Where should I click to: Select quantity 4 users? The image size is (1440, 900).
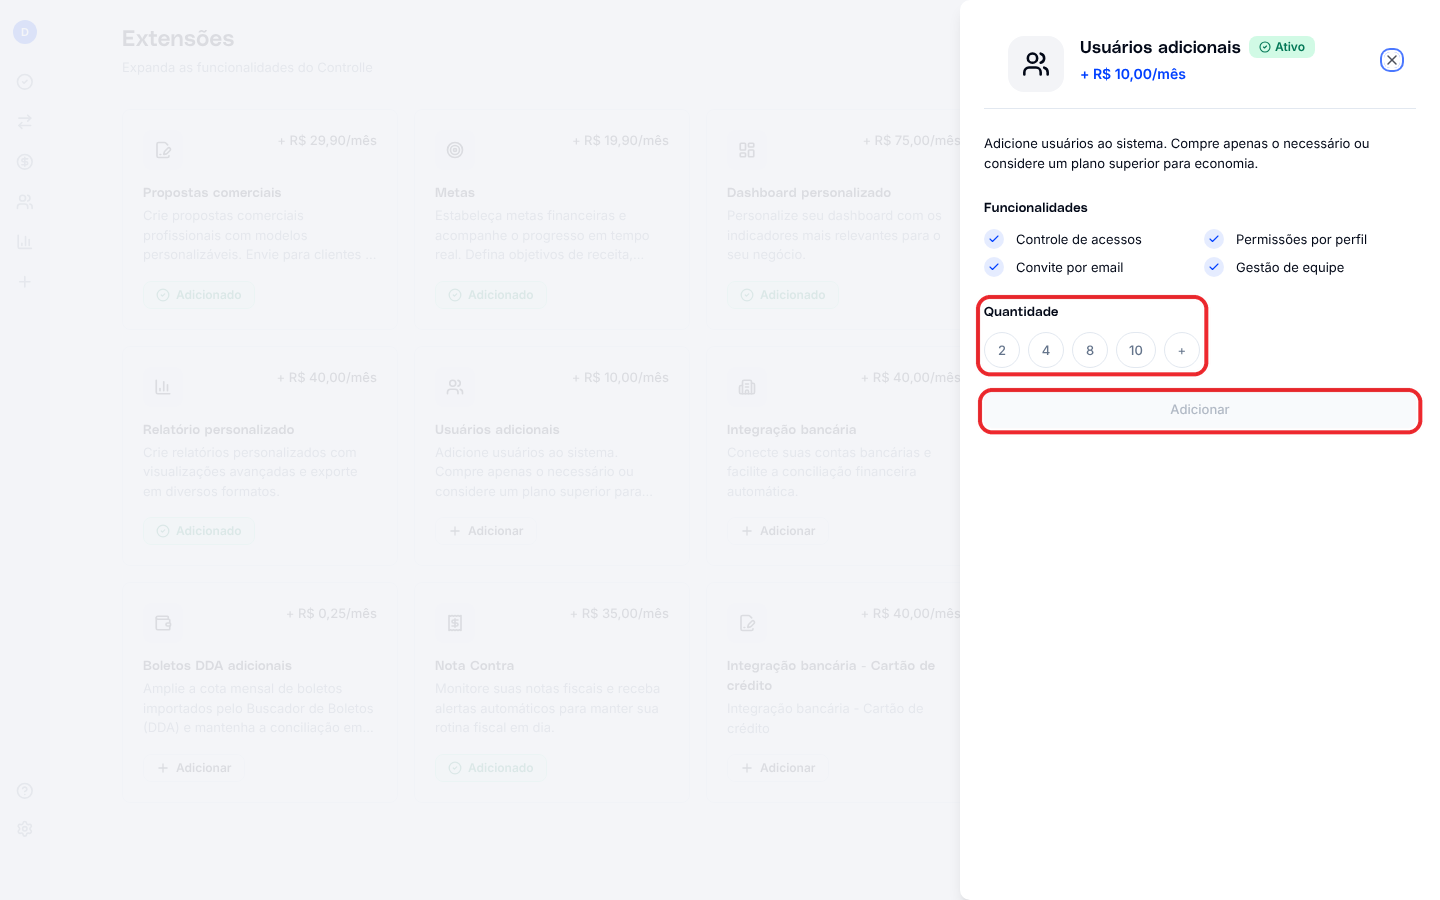tap(1046, 350)
